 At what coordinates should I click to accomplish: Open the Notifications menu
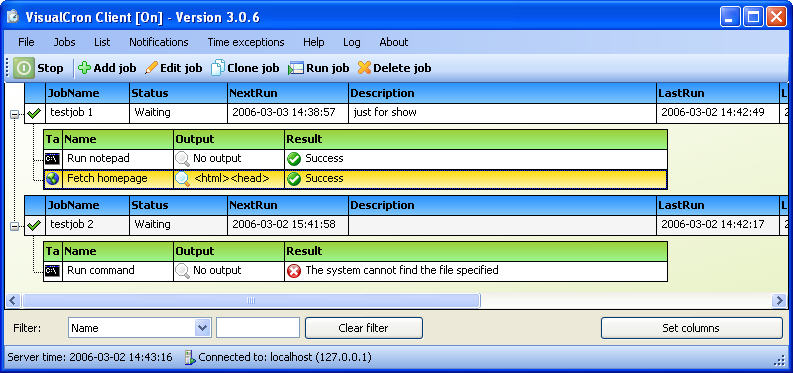click(159, 42)
